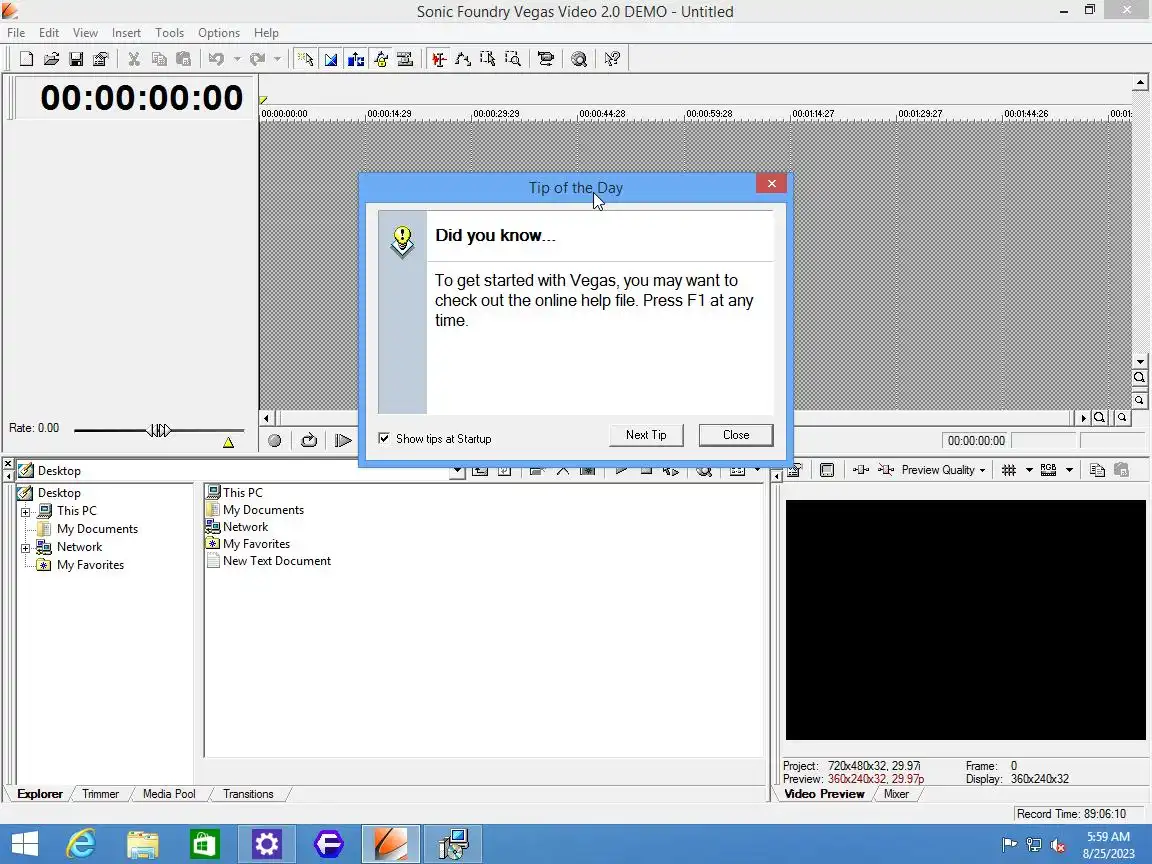Toggle second split preview button with red slash
The height and width of the screenshot is (864, 1152).
[x=885, y=470]
